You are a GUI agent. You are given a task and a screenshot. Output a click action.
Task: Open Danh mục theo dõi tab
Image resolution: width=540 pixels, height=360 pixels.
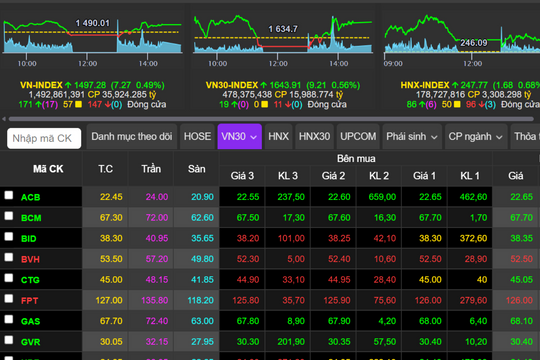click(x=132, y=137)
